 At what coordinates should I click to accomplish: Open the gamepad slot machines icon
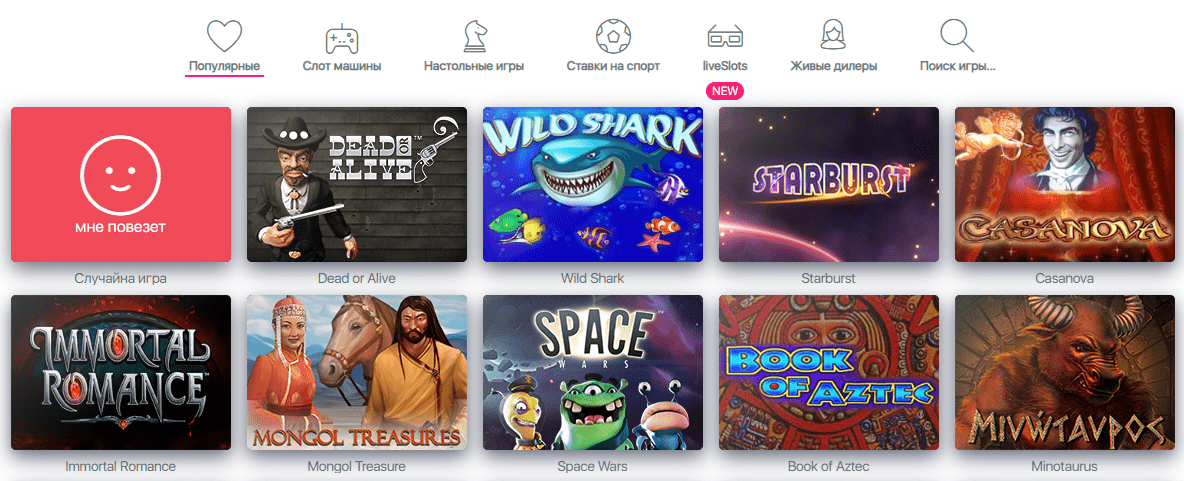coord(342,38)
